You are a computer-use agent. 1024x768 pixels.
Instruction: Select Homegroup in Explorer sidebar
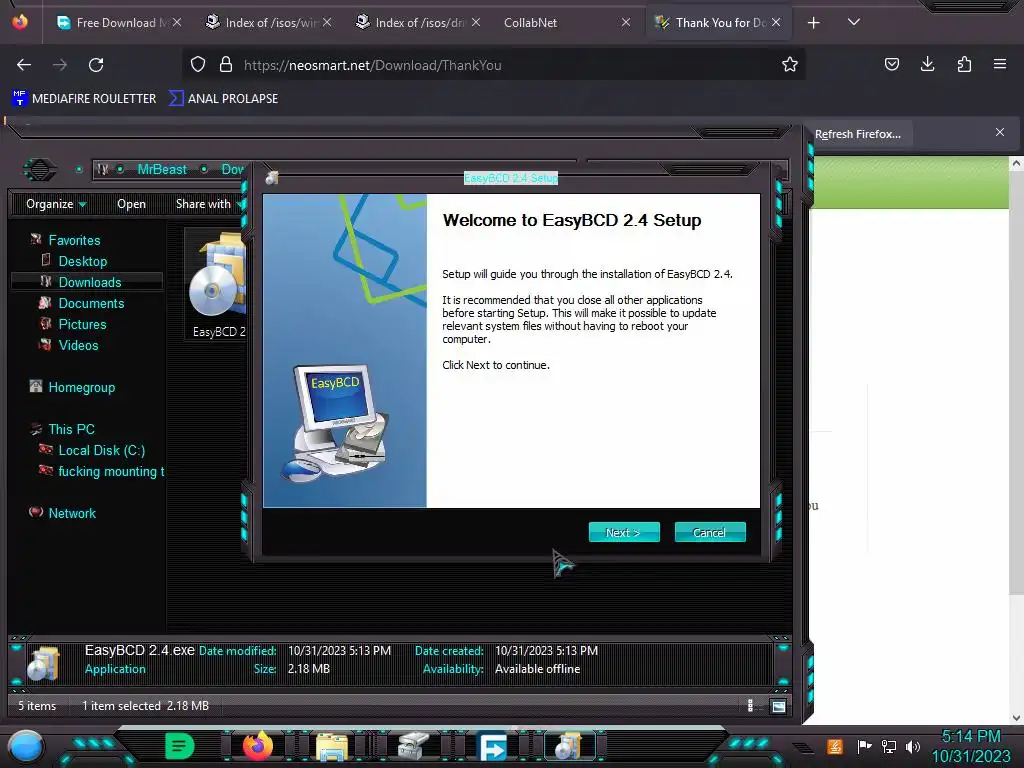click(x=82, y=387)
